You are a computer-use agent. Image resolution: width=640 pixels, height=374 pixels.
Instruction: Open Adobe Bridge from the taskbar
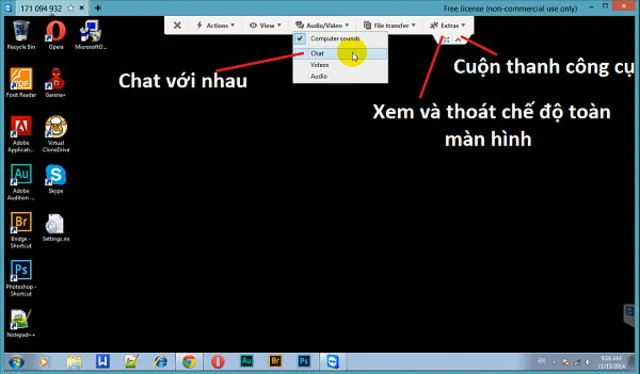coord(276,361)
